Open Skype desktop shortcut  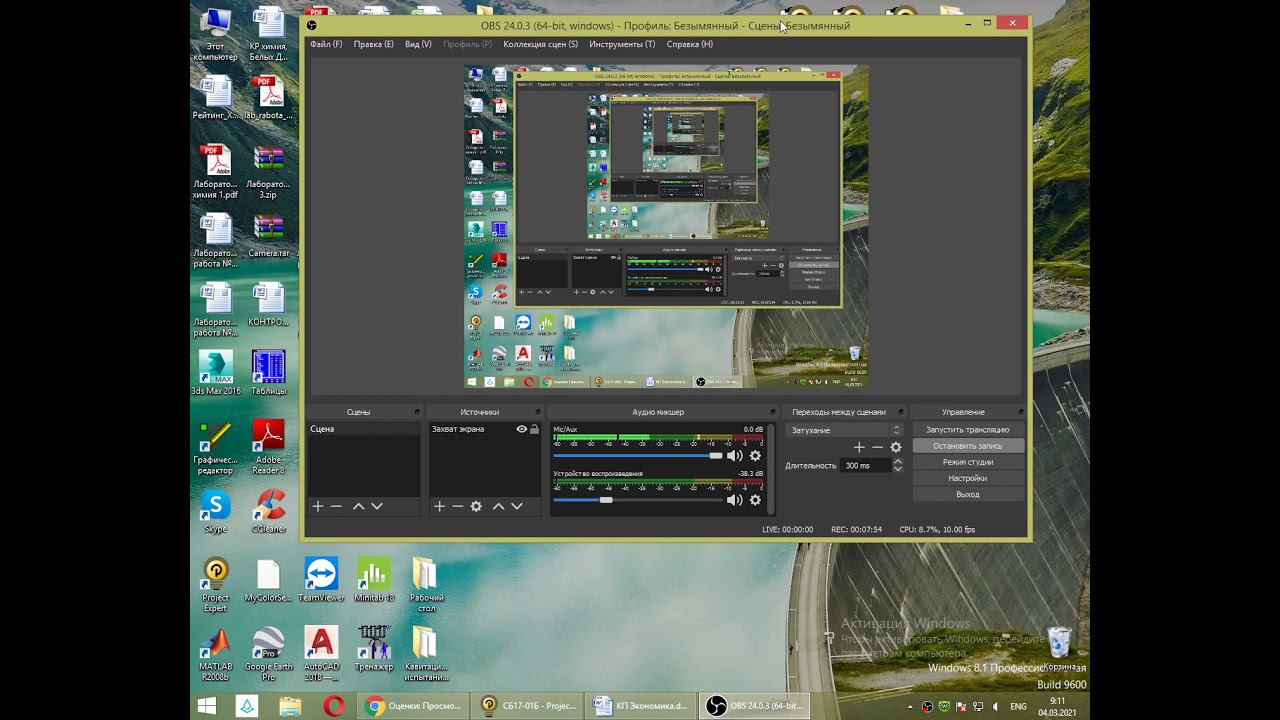(216, 511)
